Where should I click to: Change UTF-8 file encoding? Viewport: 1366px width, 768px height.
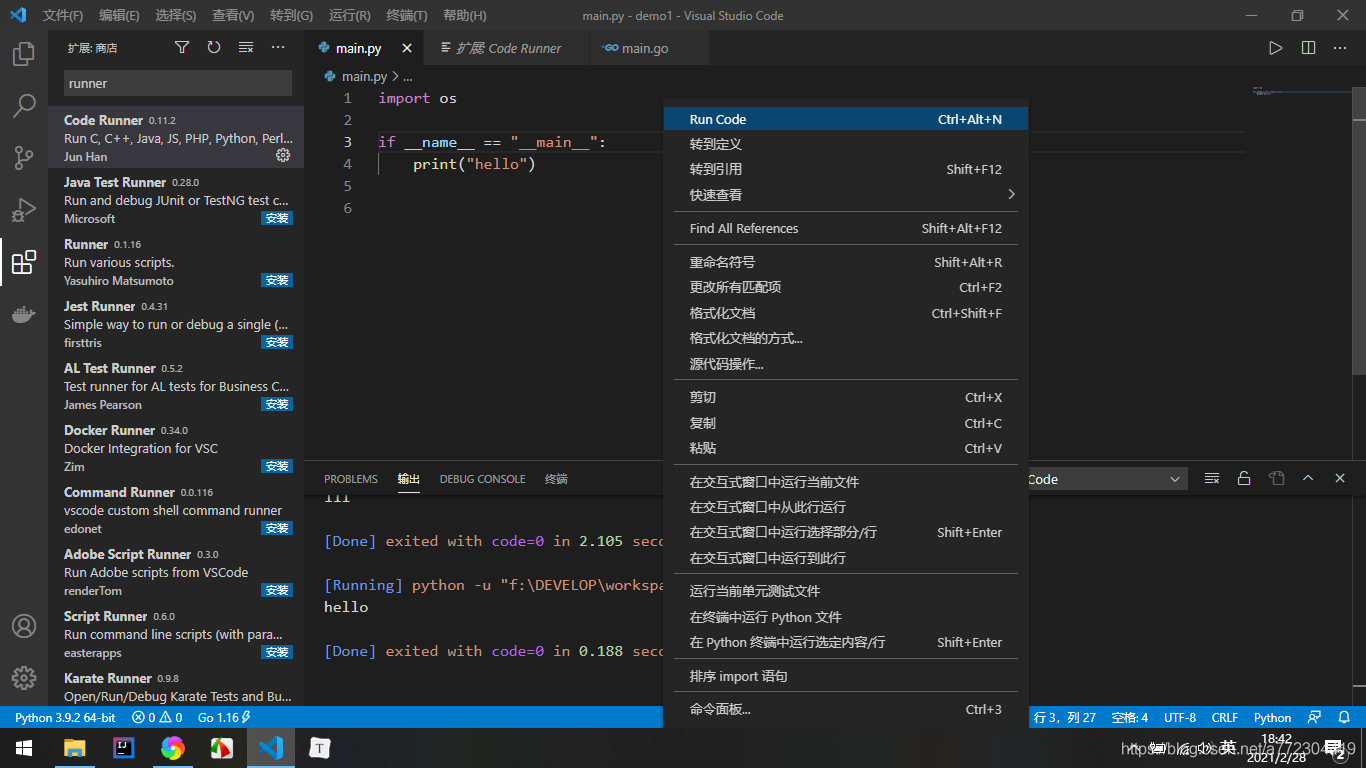[x=1180, y=717]
